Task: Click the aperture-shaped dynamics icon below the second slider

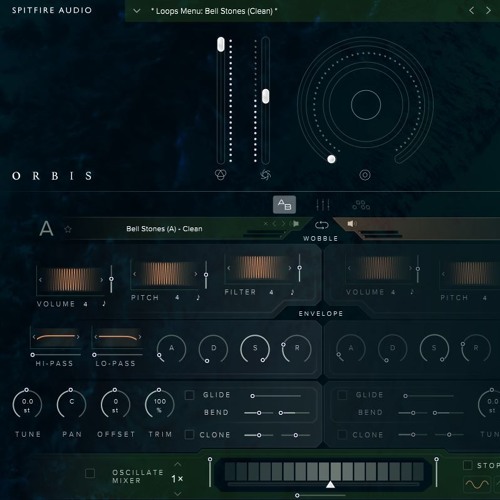Action: click(x=265, y=175)
